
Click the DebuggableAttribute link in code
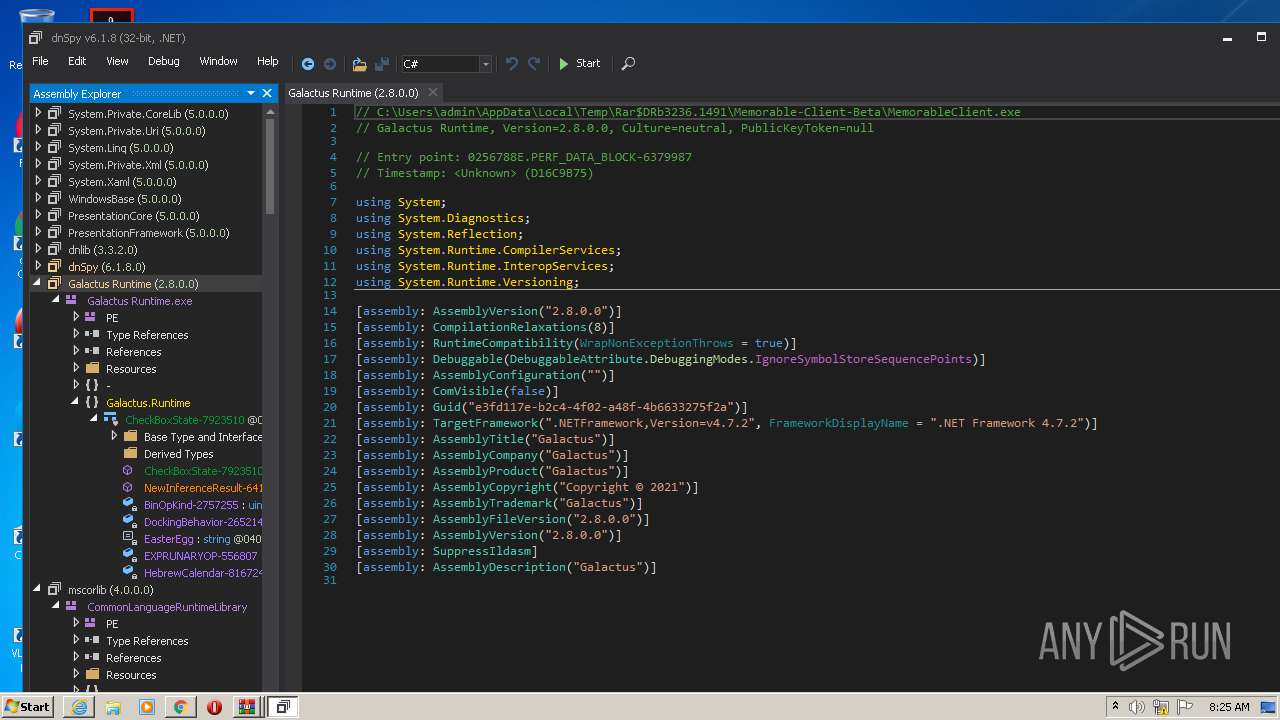575,359
